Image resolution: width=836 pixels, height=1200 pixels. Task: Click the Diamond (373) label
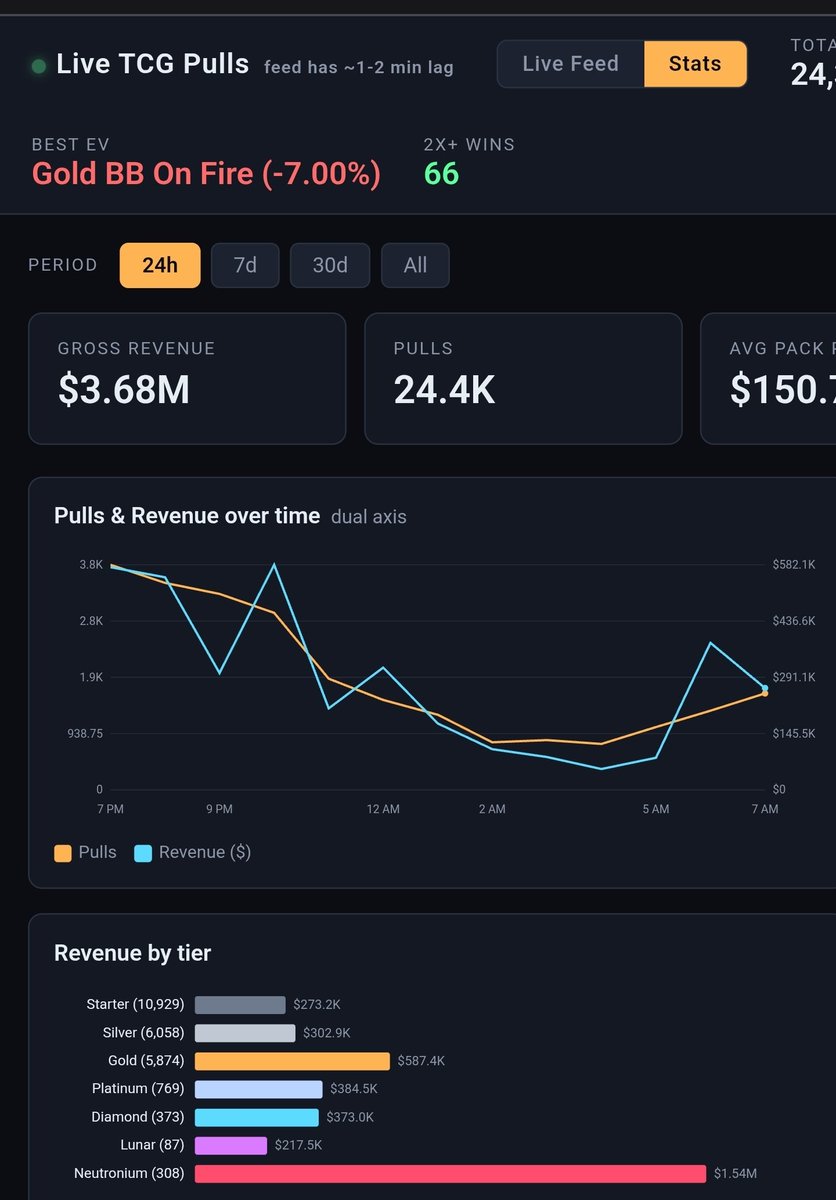(137, 1117)
